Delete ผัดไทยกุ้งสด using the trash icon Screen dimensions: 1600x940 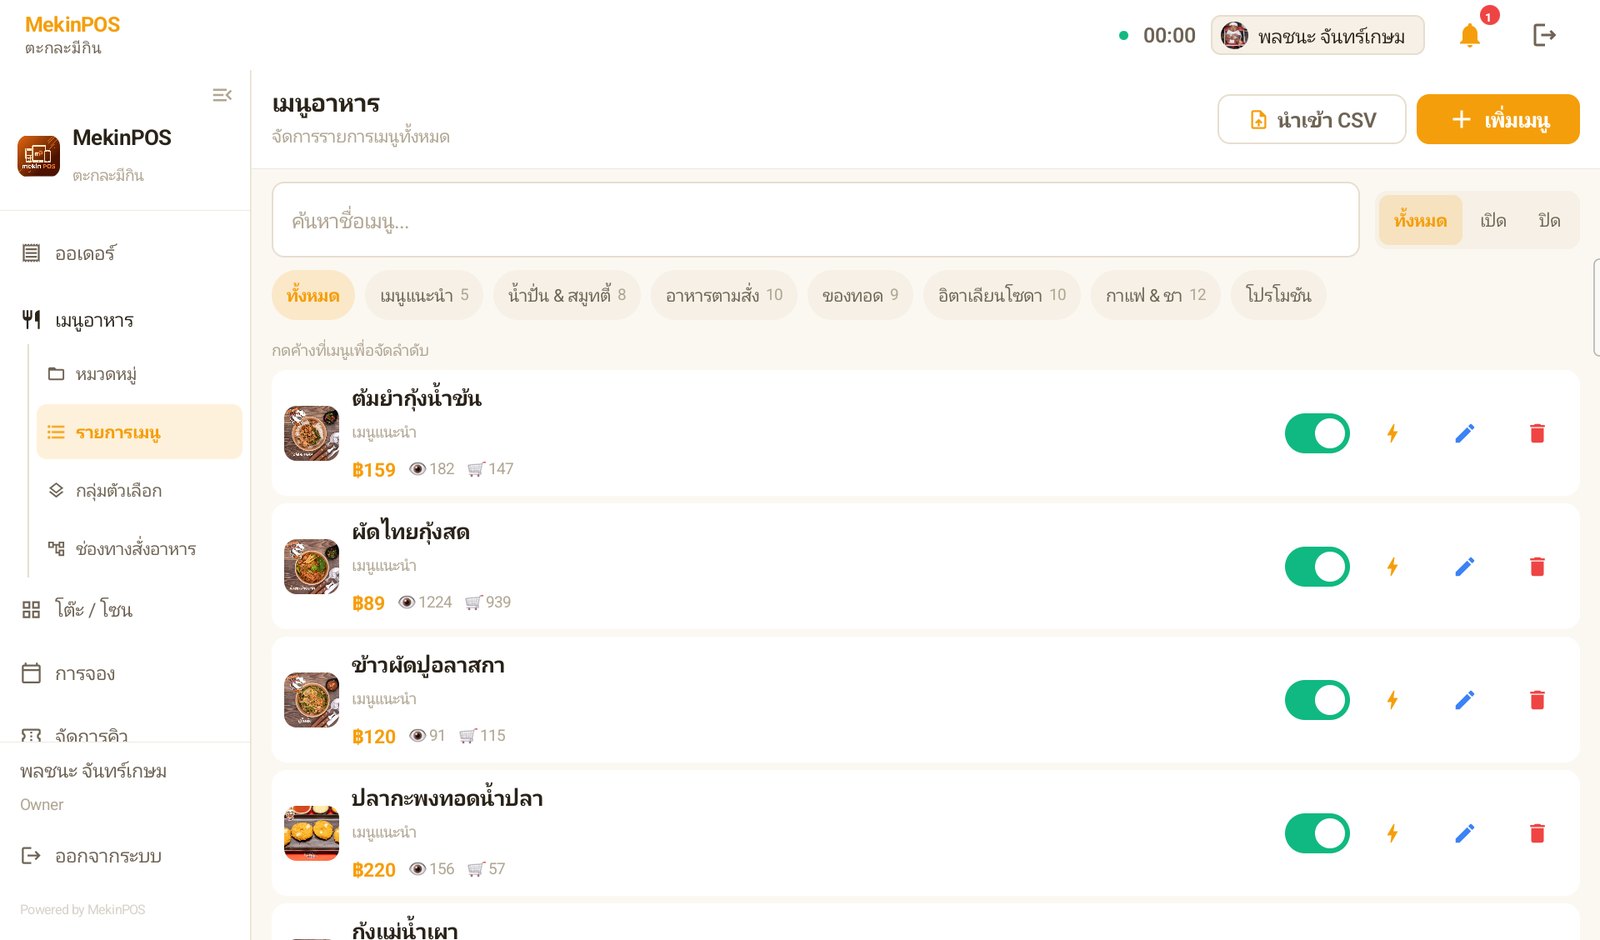point(1537,567)
